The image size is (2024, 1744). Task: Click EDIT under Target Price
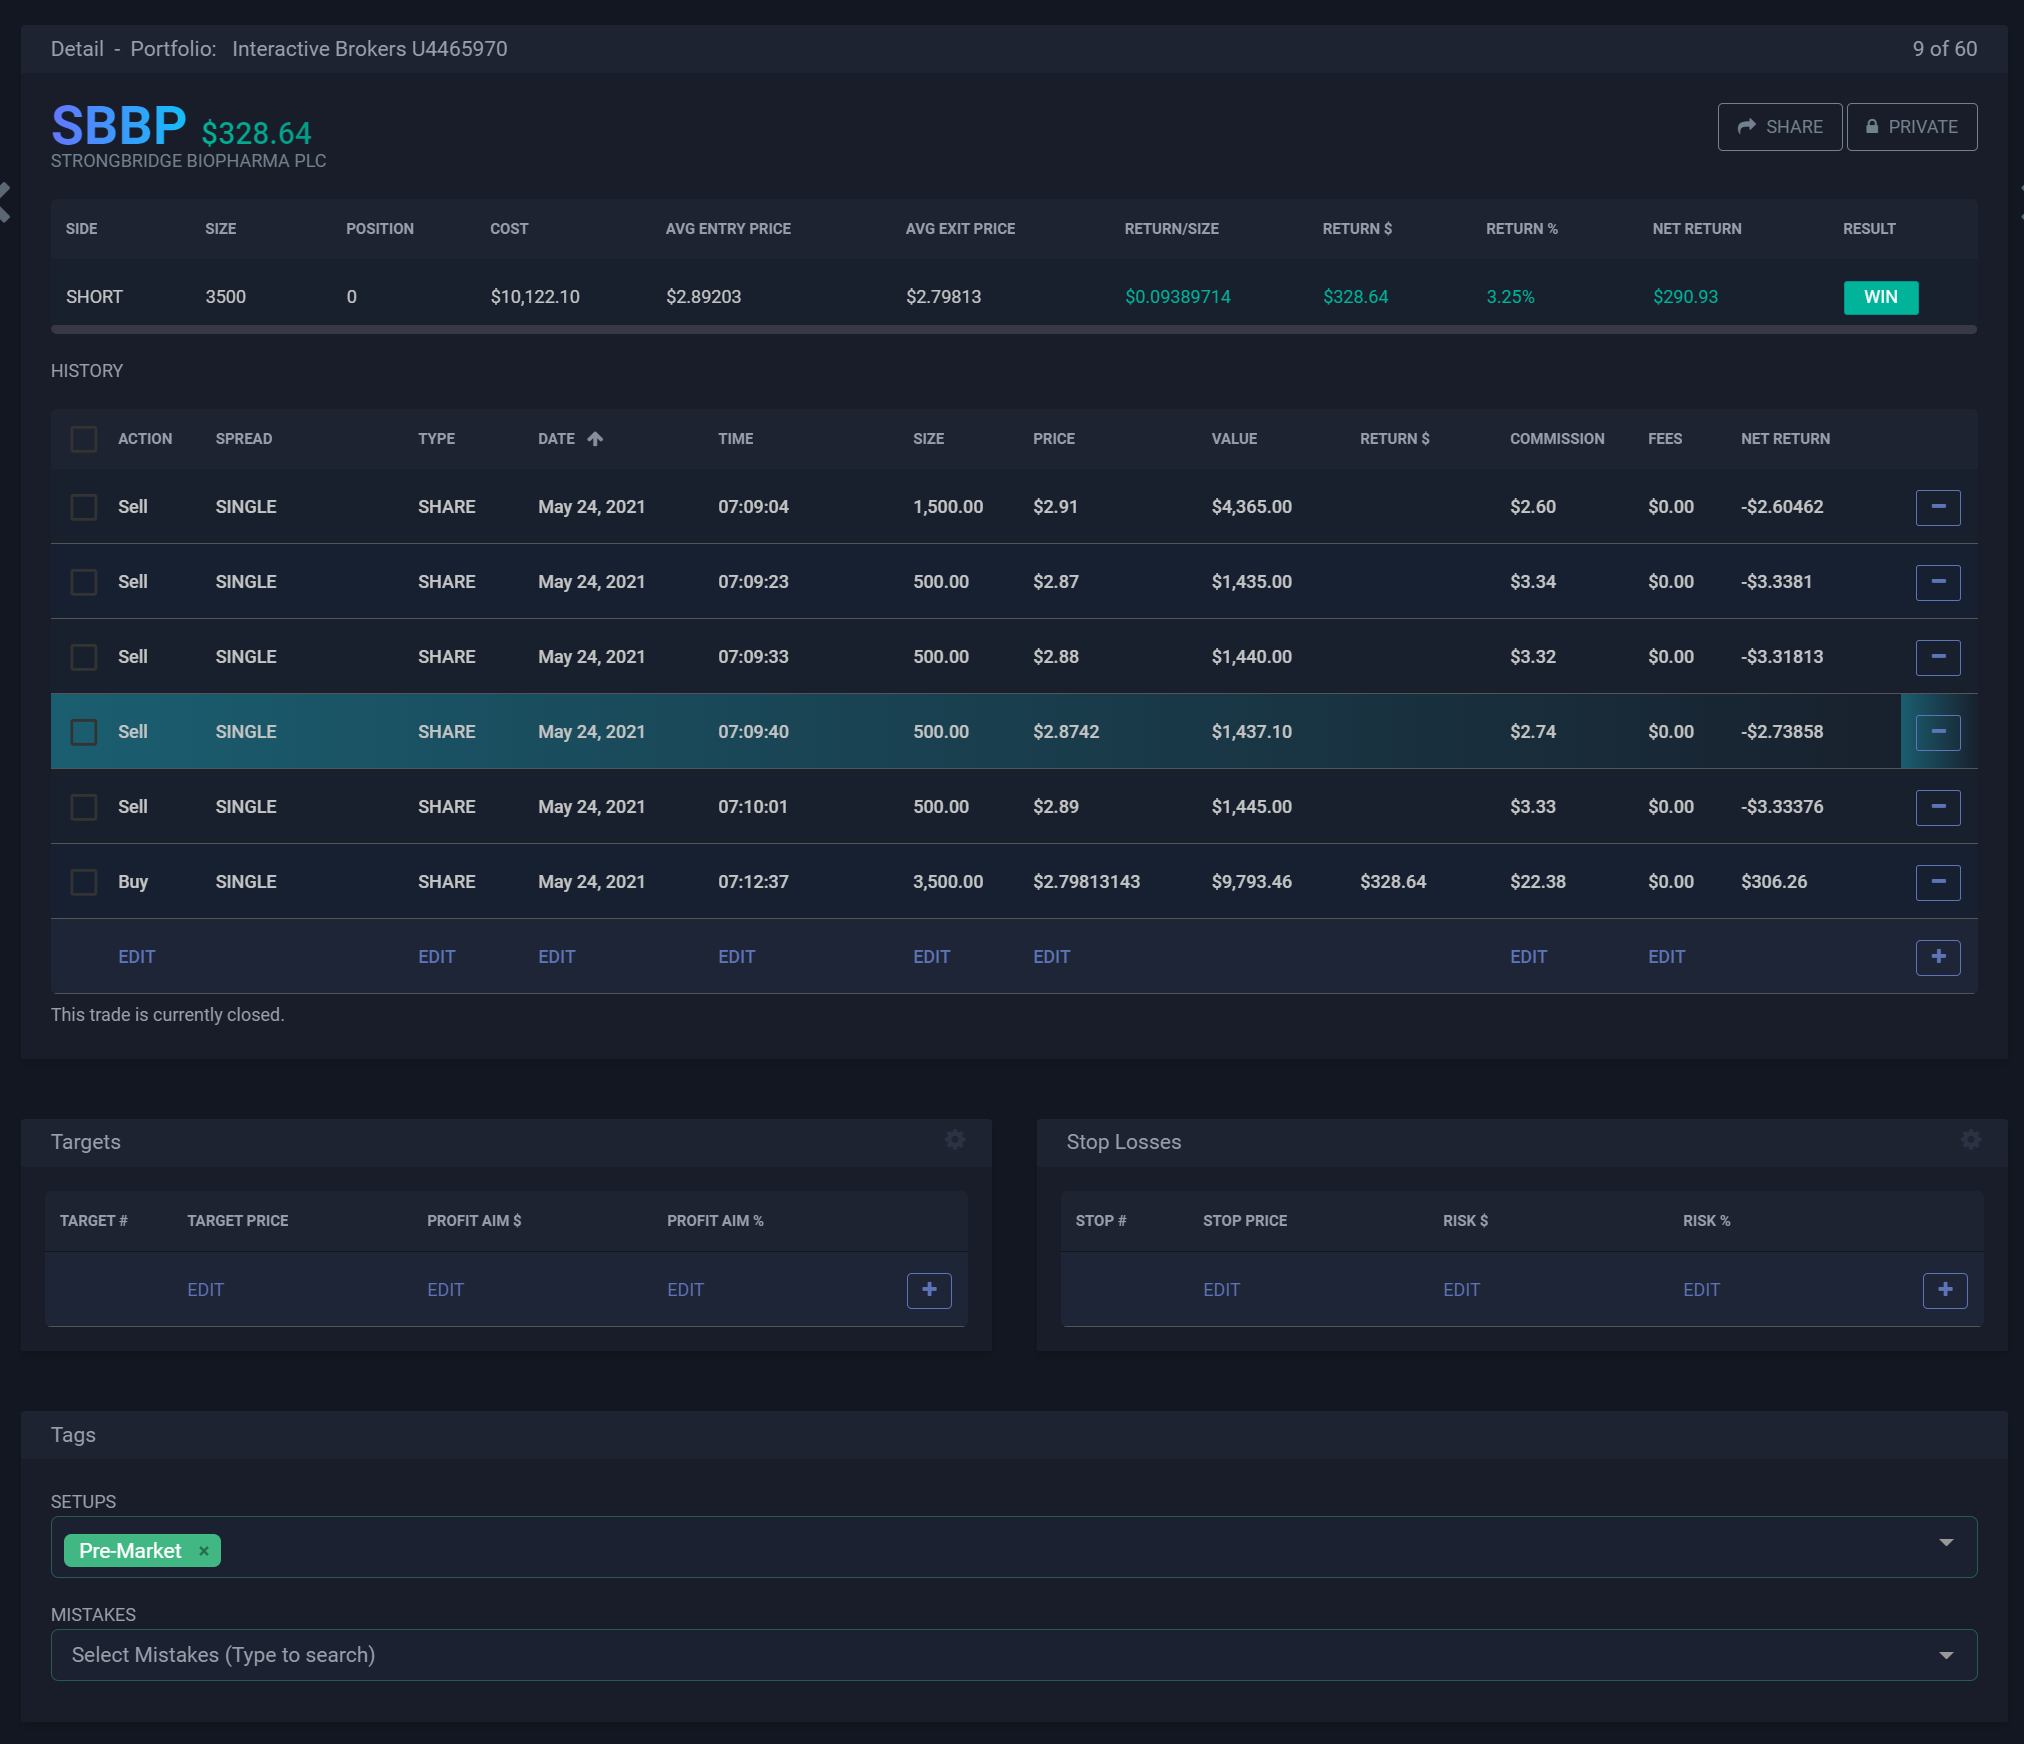tap(205, 1290)
